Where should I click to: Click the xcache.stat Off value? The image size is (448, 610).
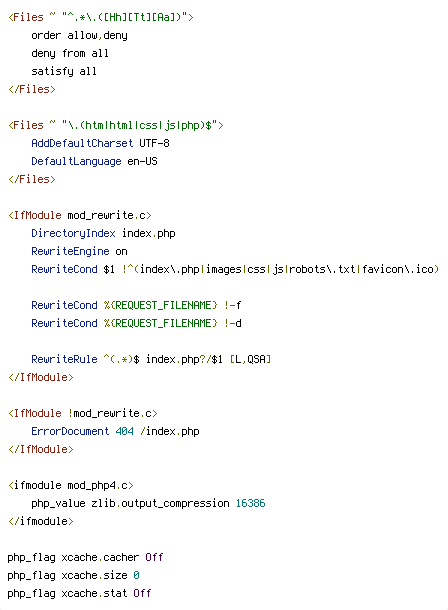(142, 593)
